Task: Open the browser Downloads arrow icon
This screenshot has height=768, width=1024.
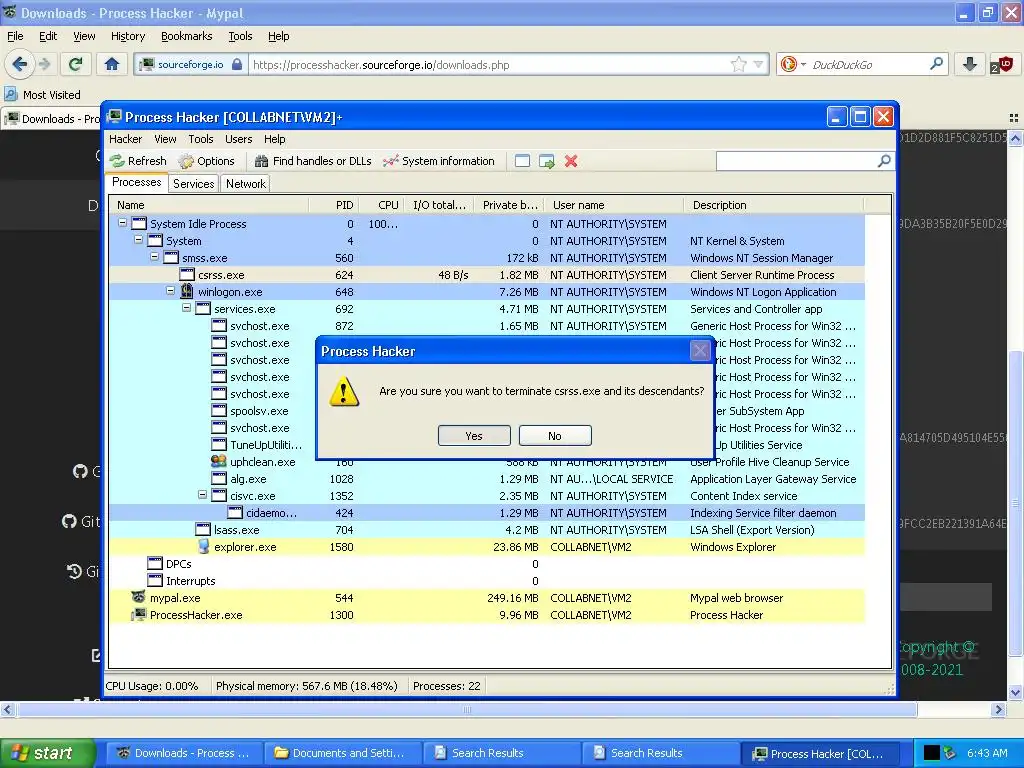Action: pyautogui.click(x=970, y=64)
